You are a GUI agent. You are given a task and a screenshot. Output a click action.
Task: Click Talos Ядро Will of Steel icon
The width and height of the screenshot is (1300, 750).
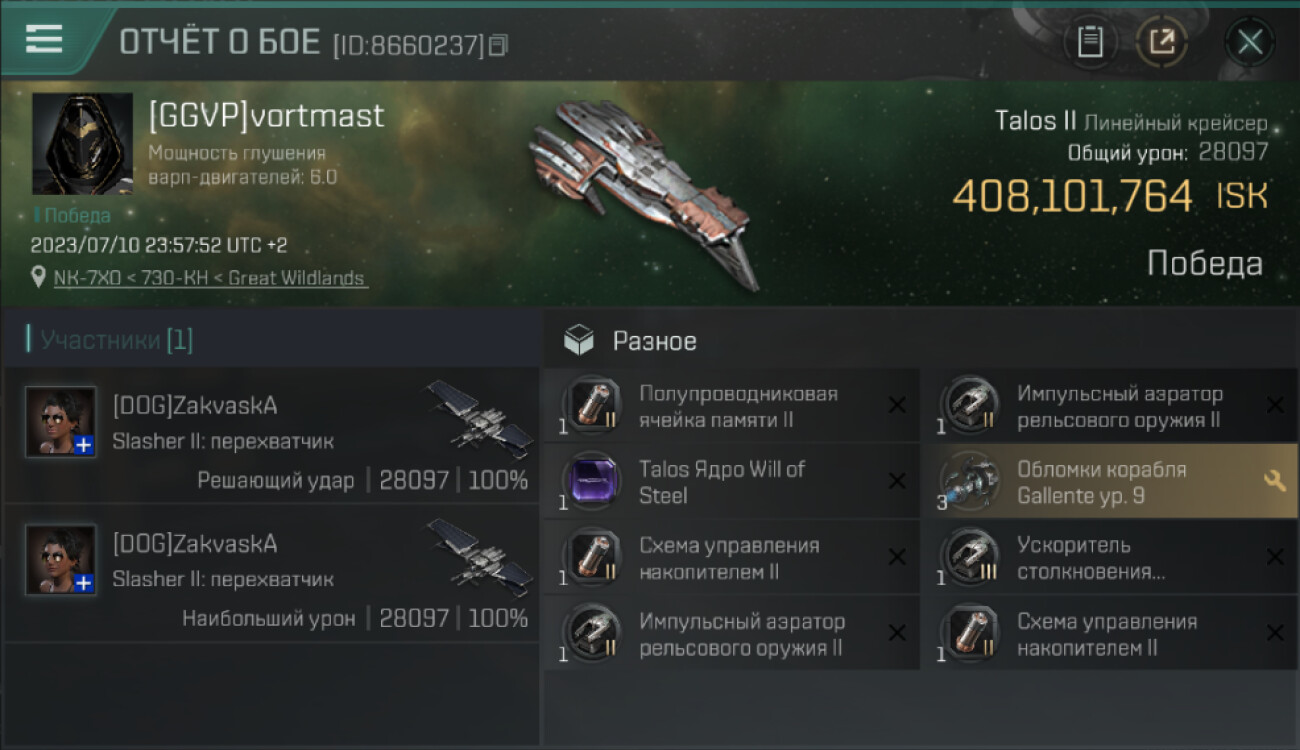[x=592, y=482]
